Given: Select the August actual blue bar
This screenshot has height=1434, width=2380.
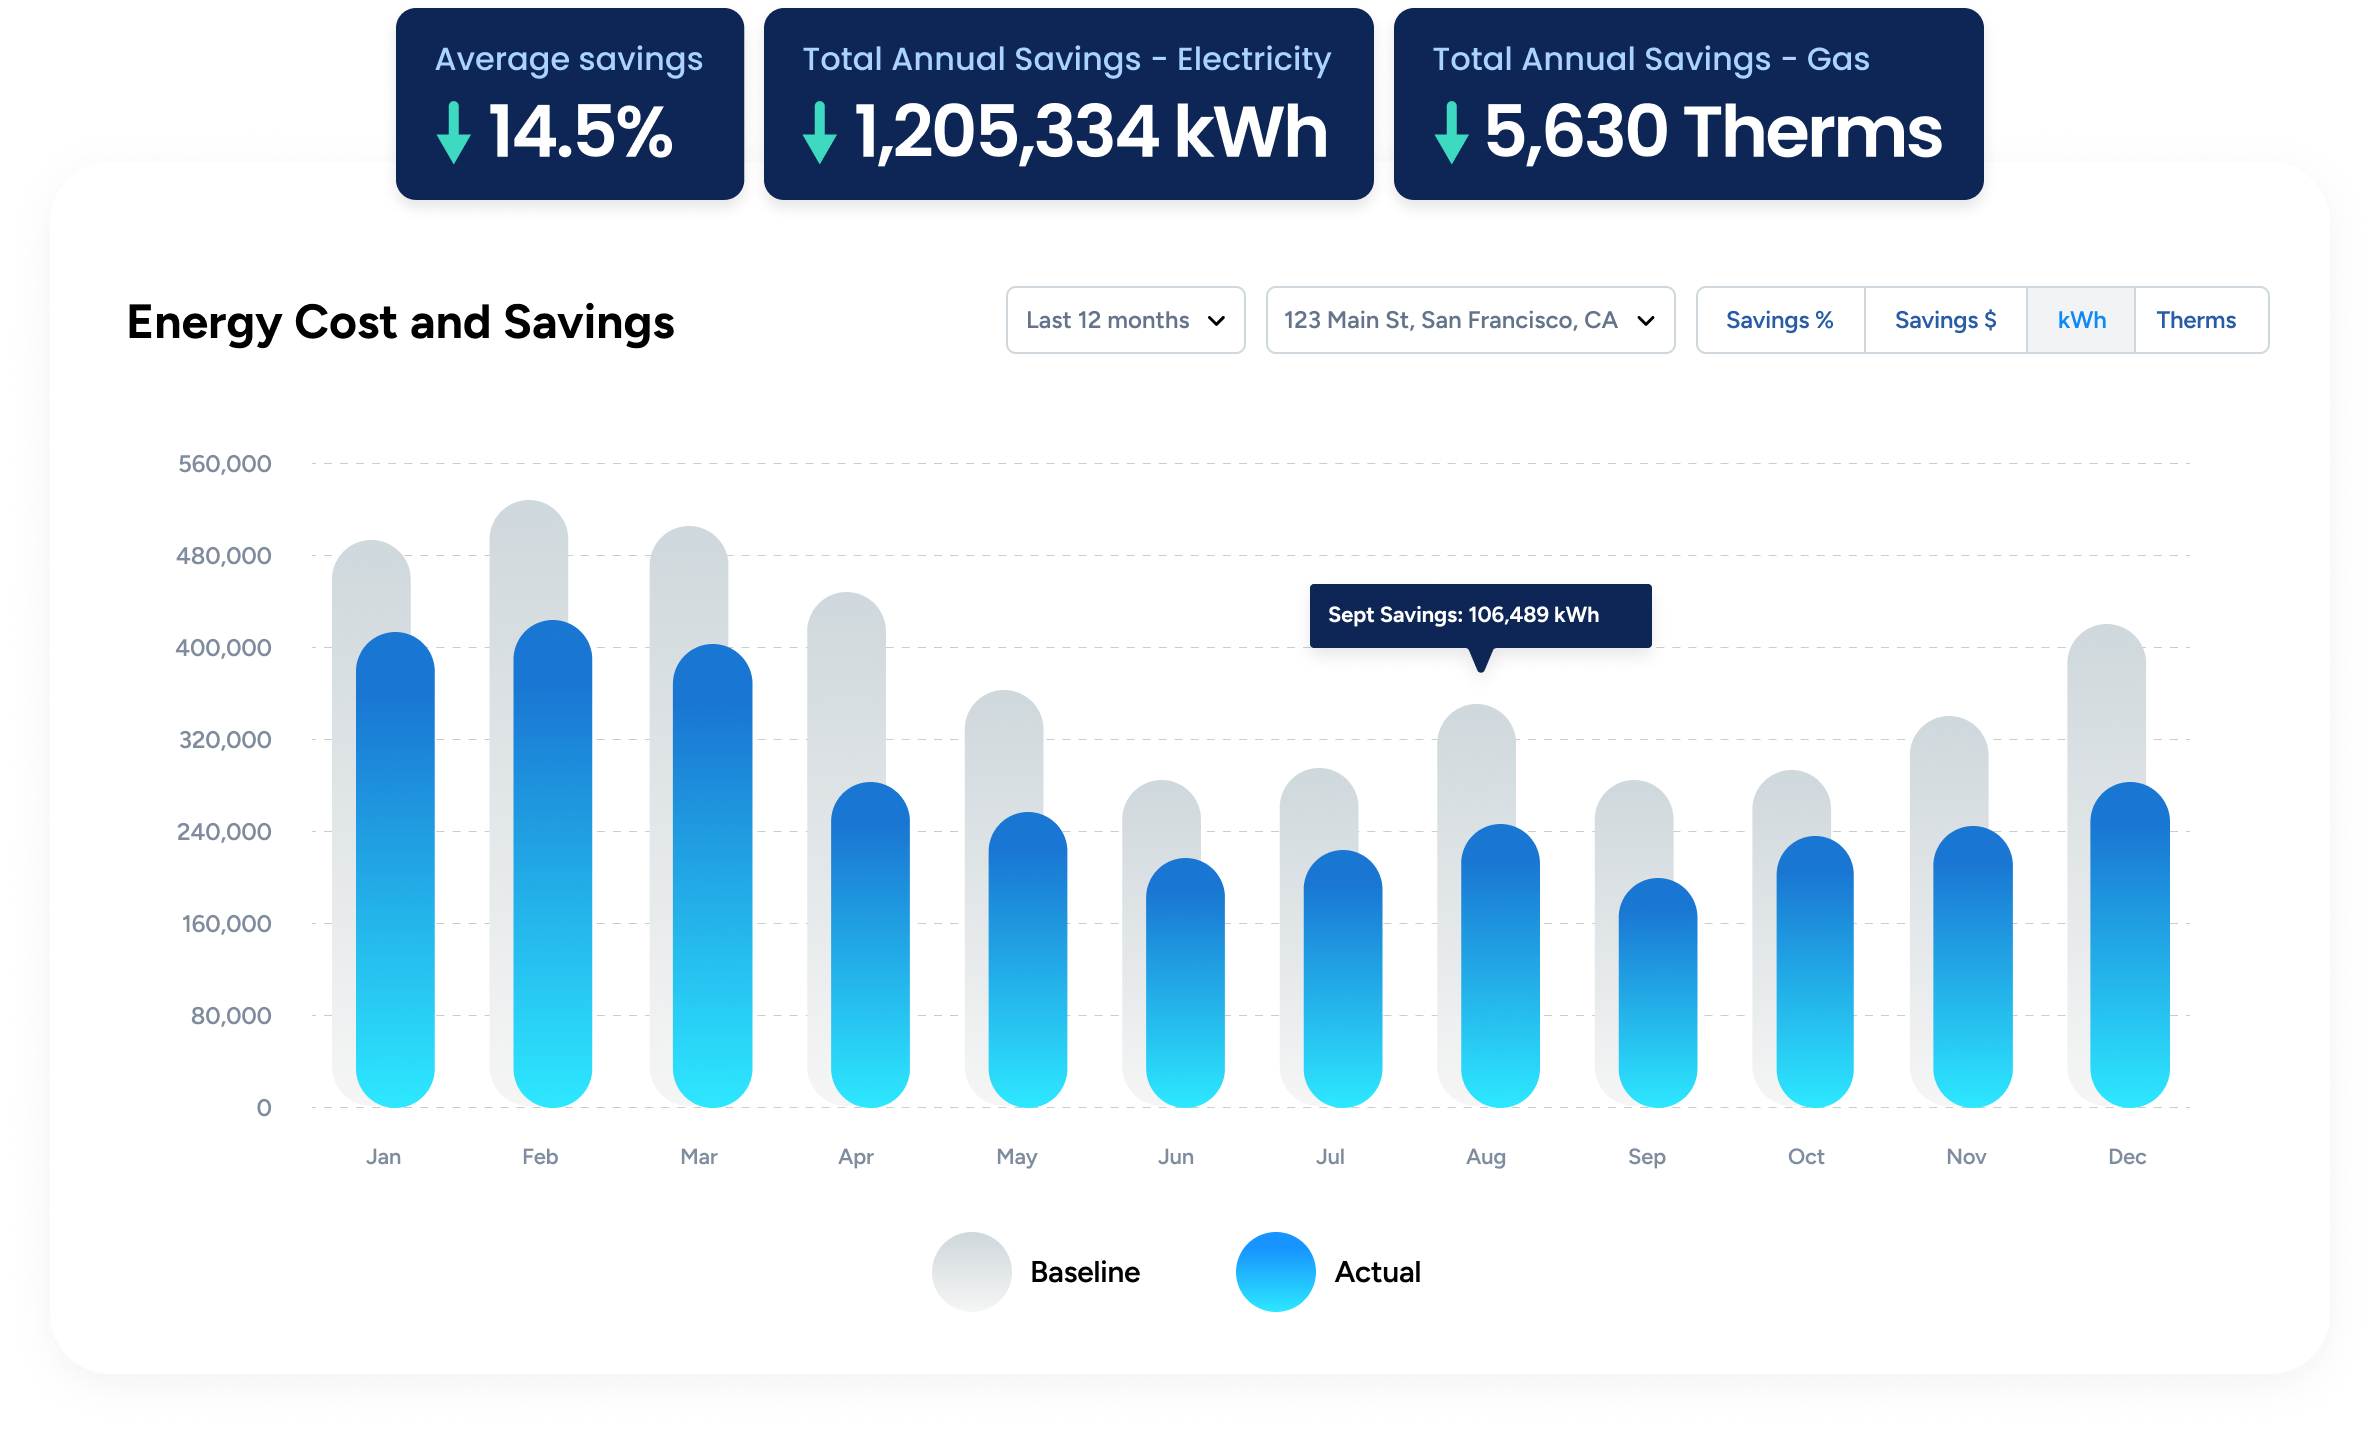Looking at the screenshot, I should coord(1500,966).
